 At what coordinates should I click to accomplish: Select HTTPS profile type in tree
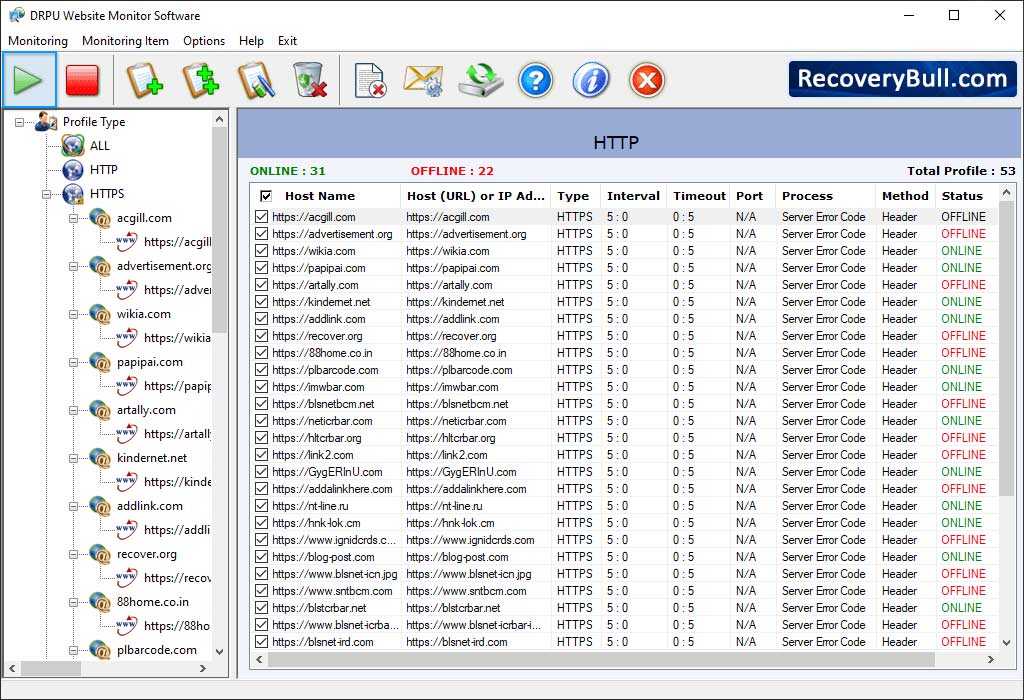pyautogui.click(x=106, y=194)
